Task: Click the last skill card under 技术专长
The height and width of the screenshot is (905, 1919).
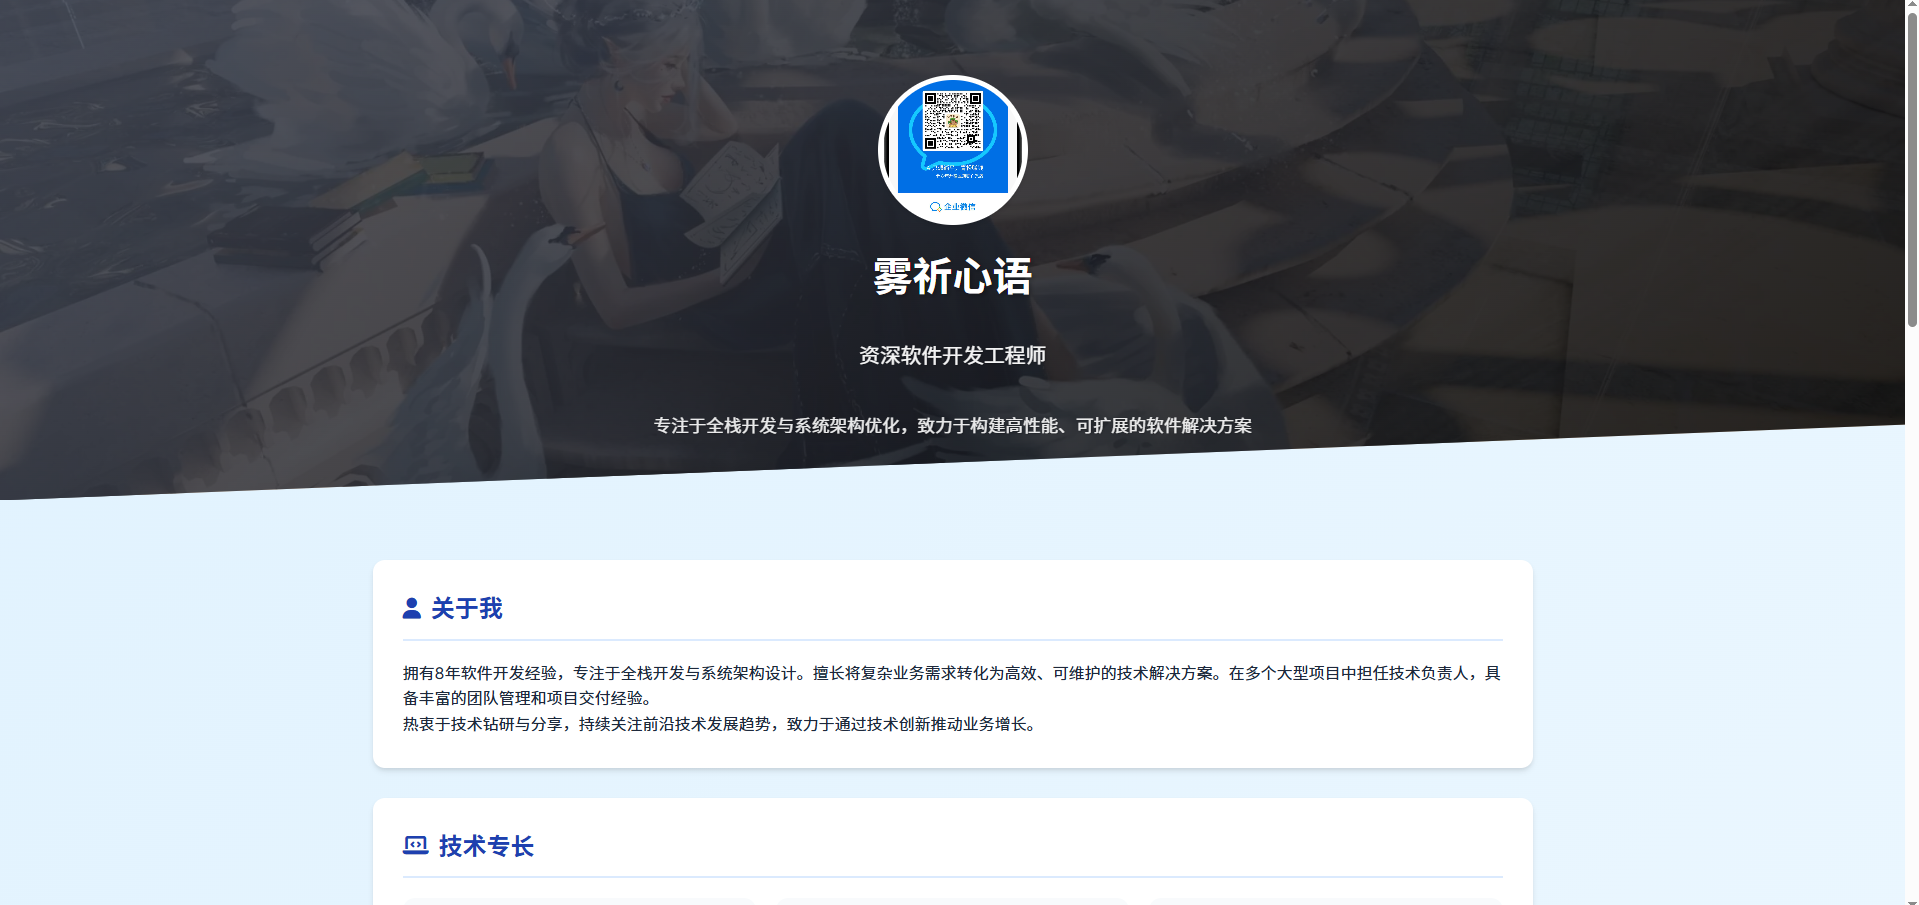Action: pyautogui.click(x=1326, y=901)
